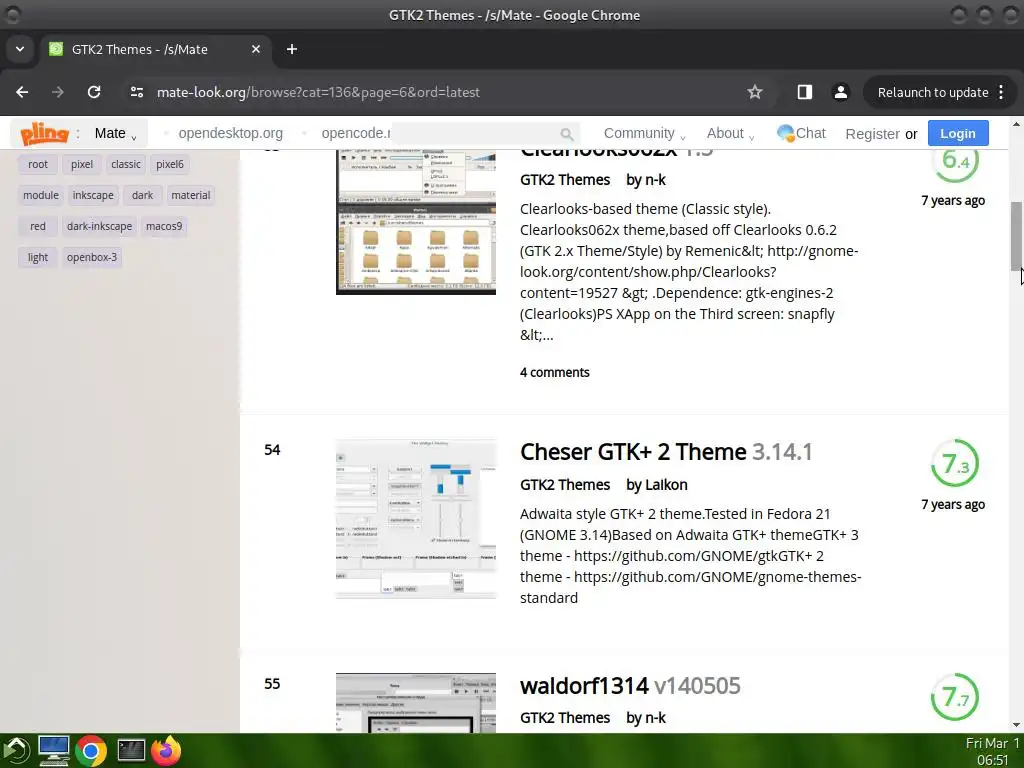
Task: Launch Chrome from the taskbar
Action: pos(91,751)
